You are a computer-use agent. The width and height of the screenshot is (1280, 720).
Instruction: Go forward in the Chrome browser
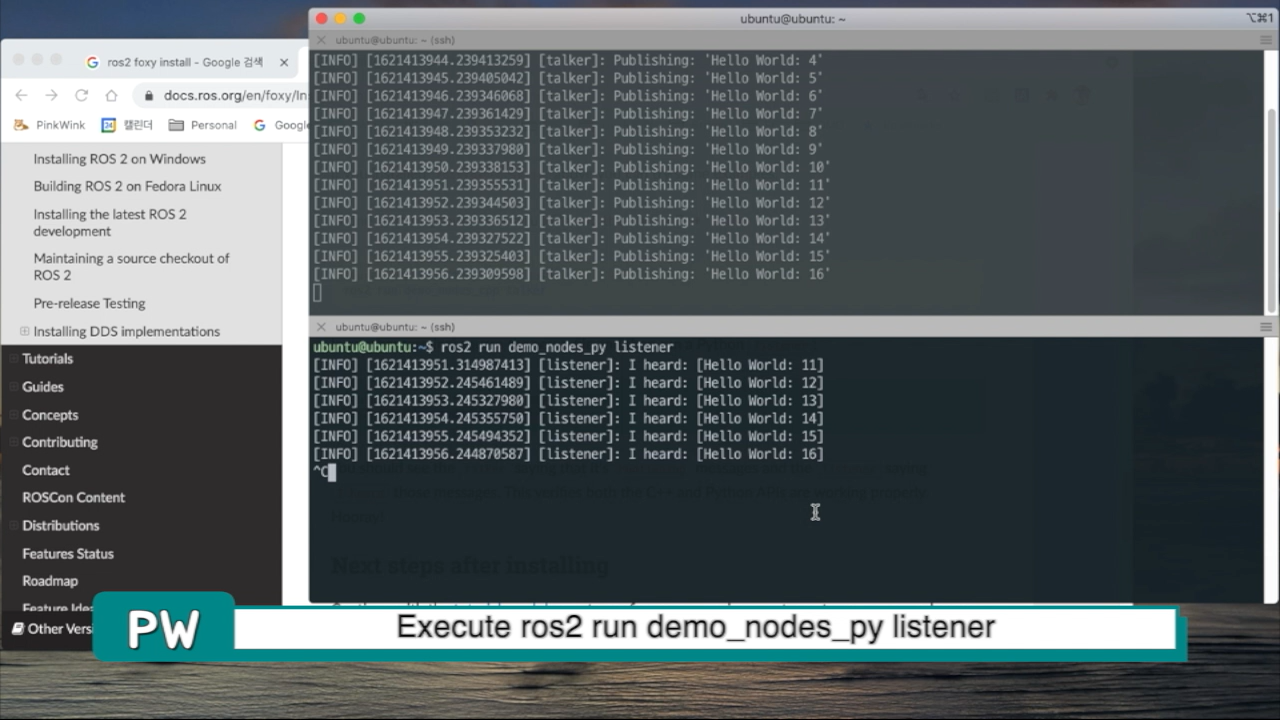51,95
